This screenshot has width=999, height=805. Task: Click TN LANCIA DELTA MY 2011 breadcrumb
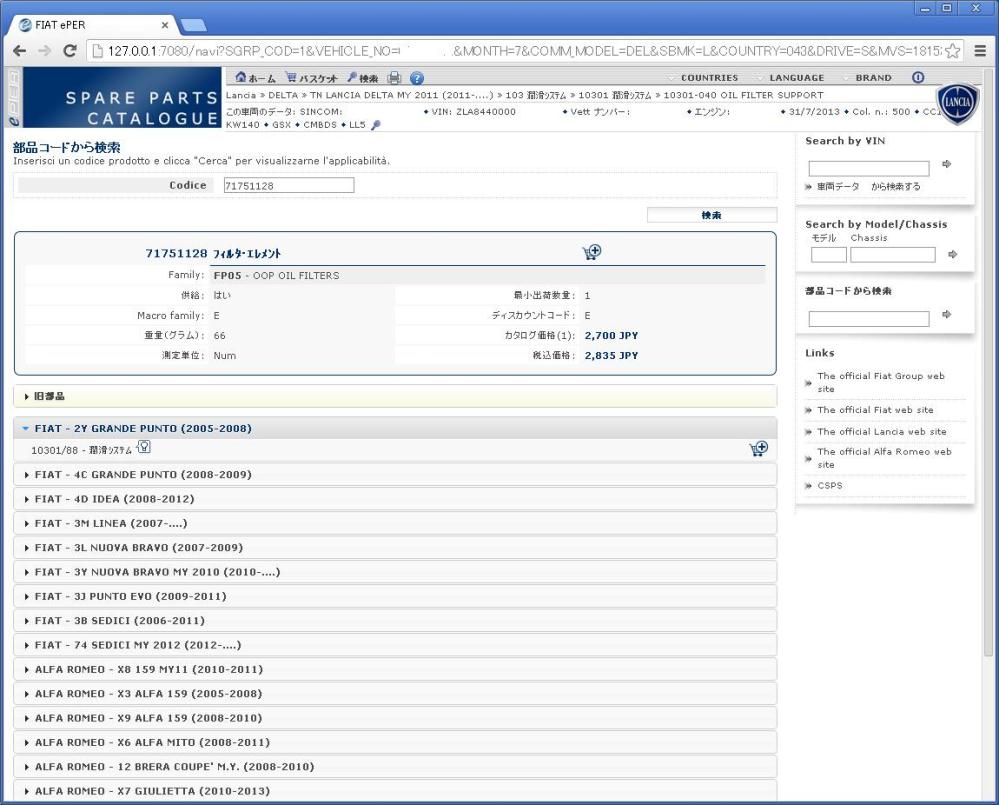pos(401,95)
